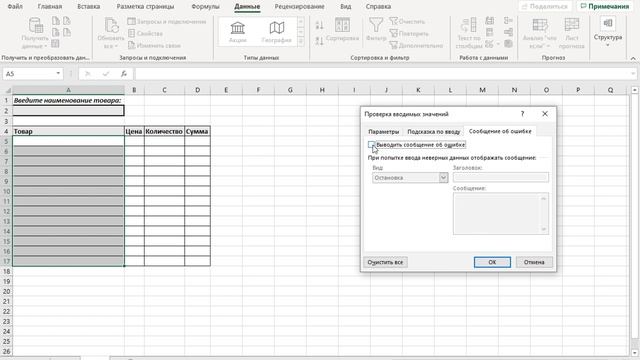Open the Файл menu tab
Image resolution: width=640 pixels, height=360 pixels.
tap(15, 7)
